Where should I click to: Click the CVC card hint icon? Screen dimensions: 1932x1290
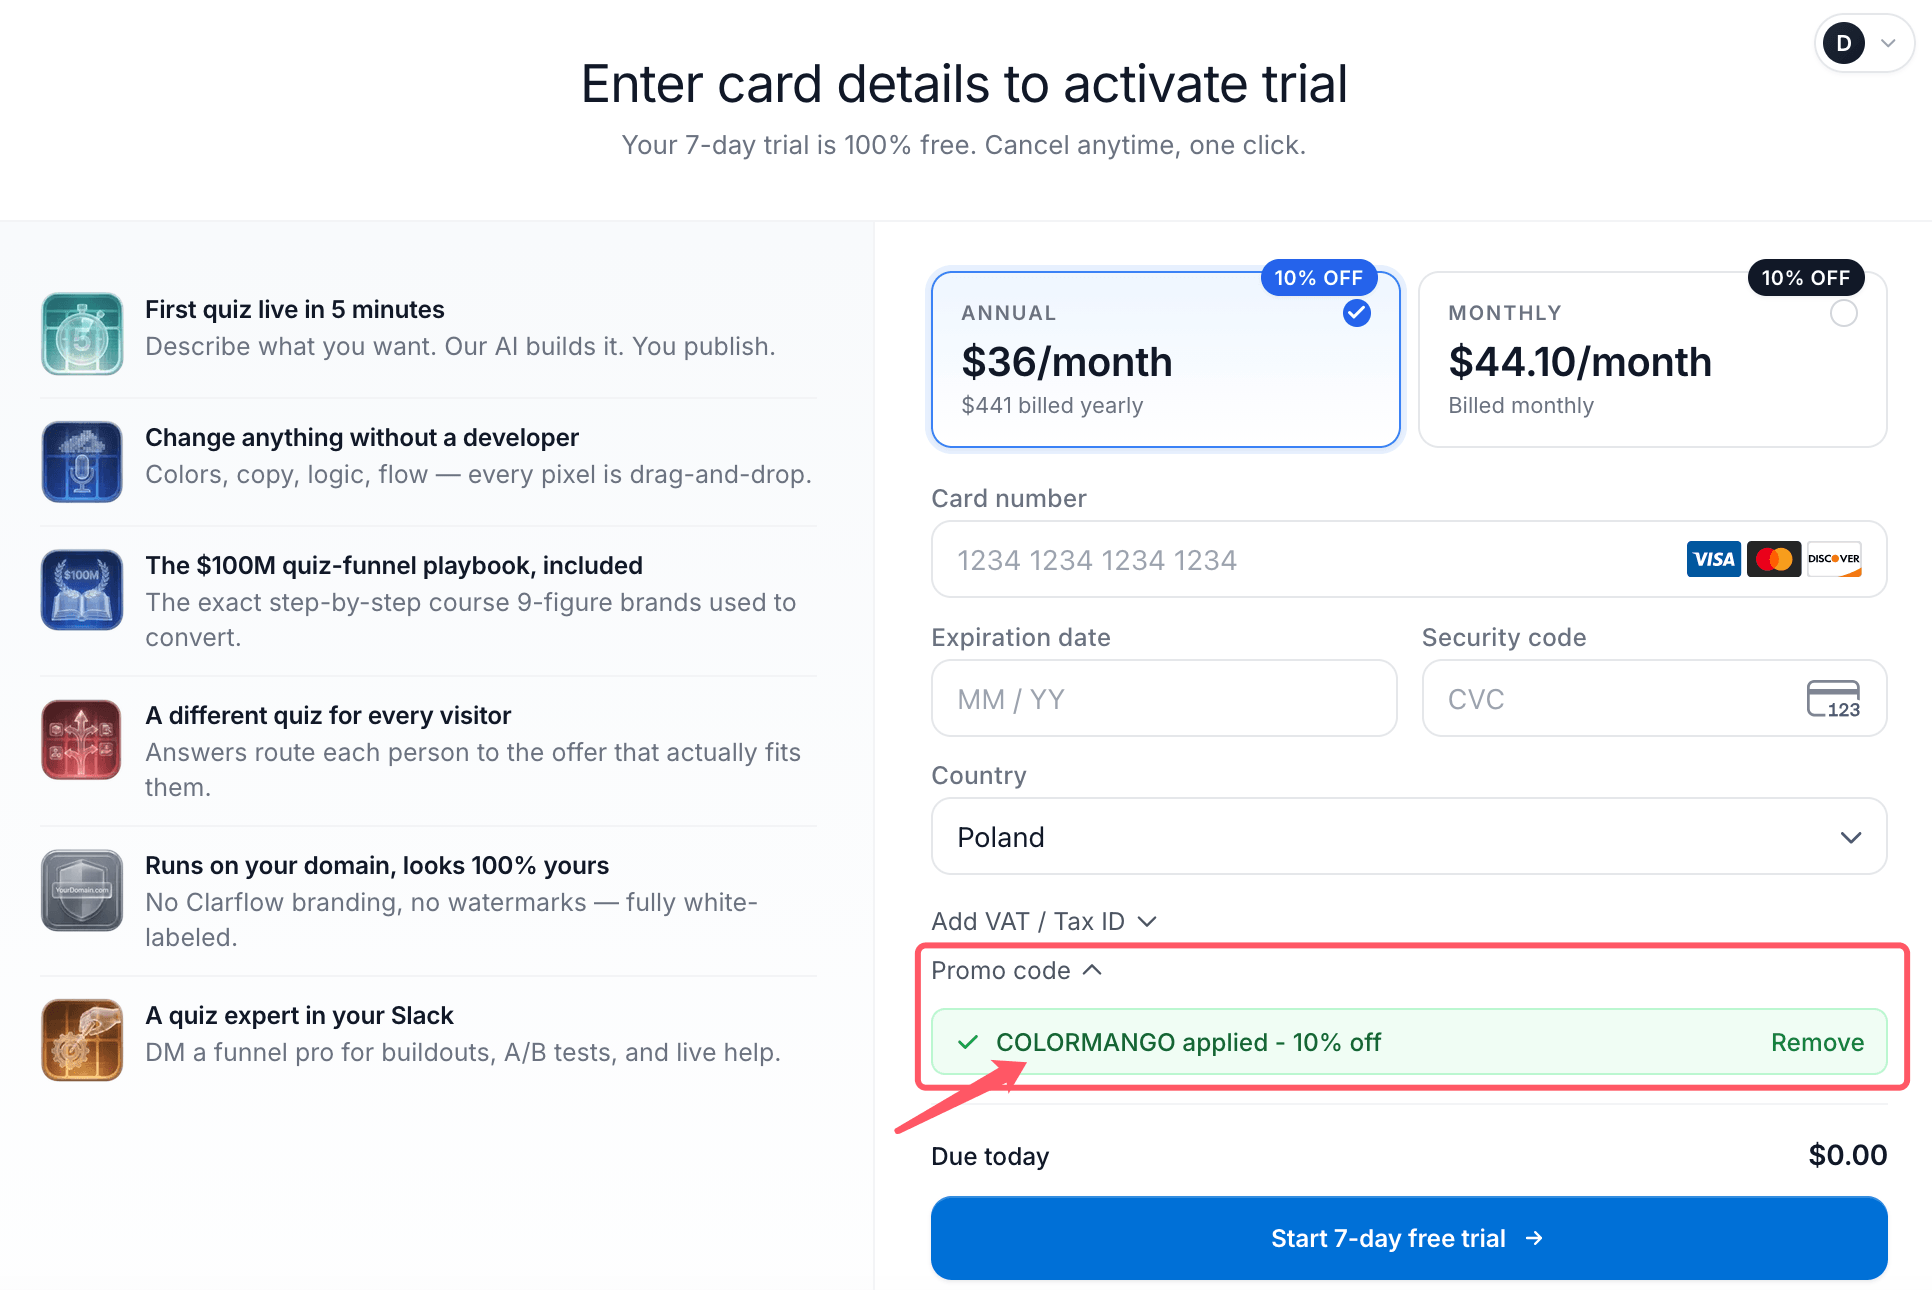pos(1833,699)
